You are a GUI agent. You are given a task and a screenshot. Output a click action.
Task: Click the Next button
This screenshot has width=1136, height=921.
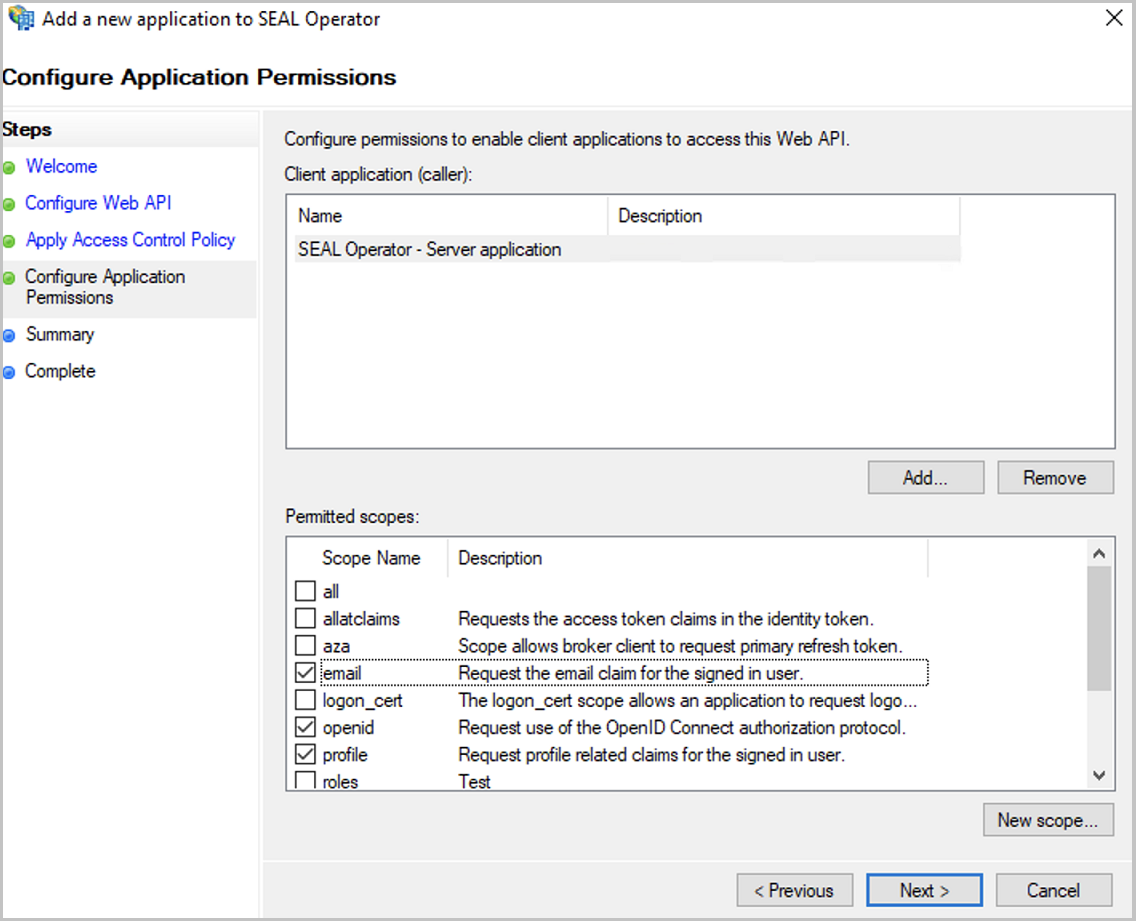coord(923,889)
